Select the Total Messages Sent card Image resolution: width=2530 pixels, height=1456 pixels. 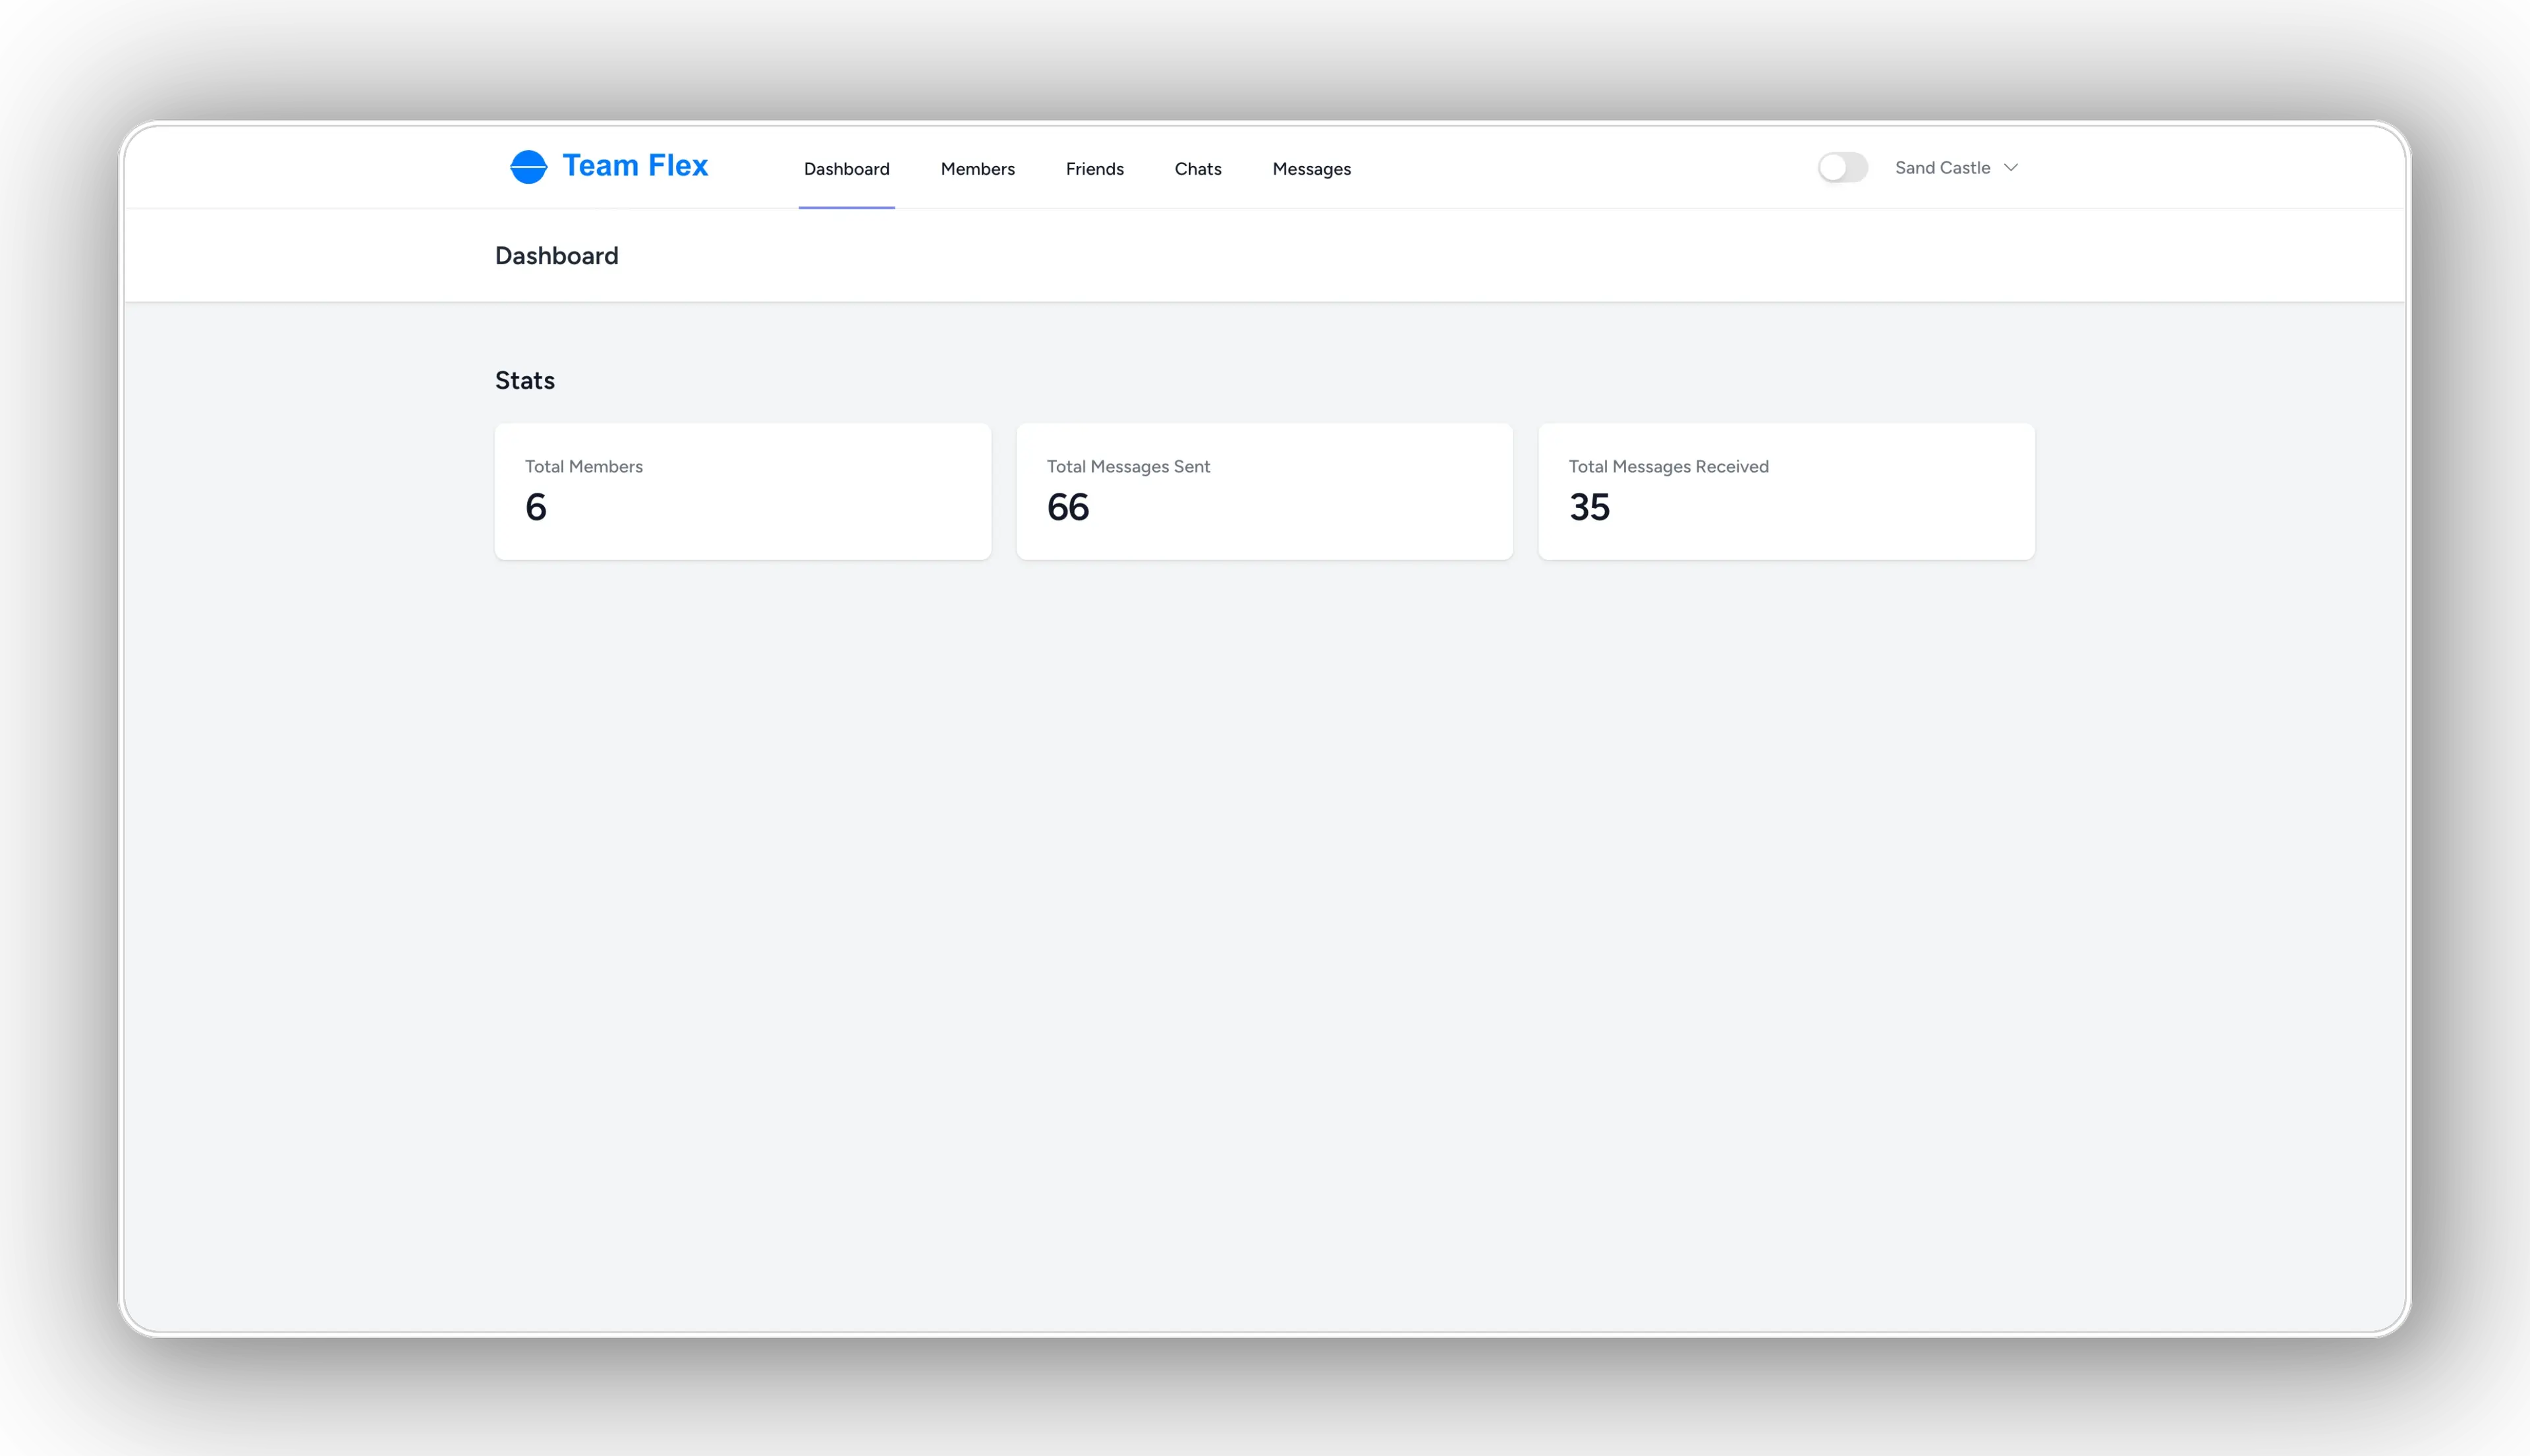[1264, 491]
